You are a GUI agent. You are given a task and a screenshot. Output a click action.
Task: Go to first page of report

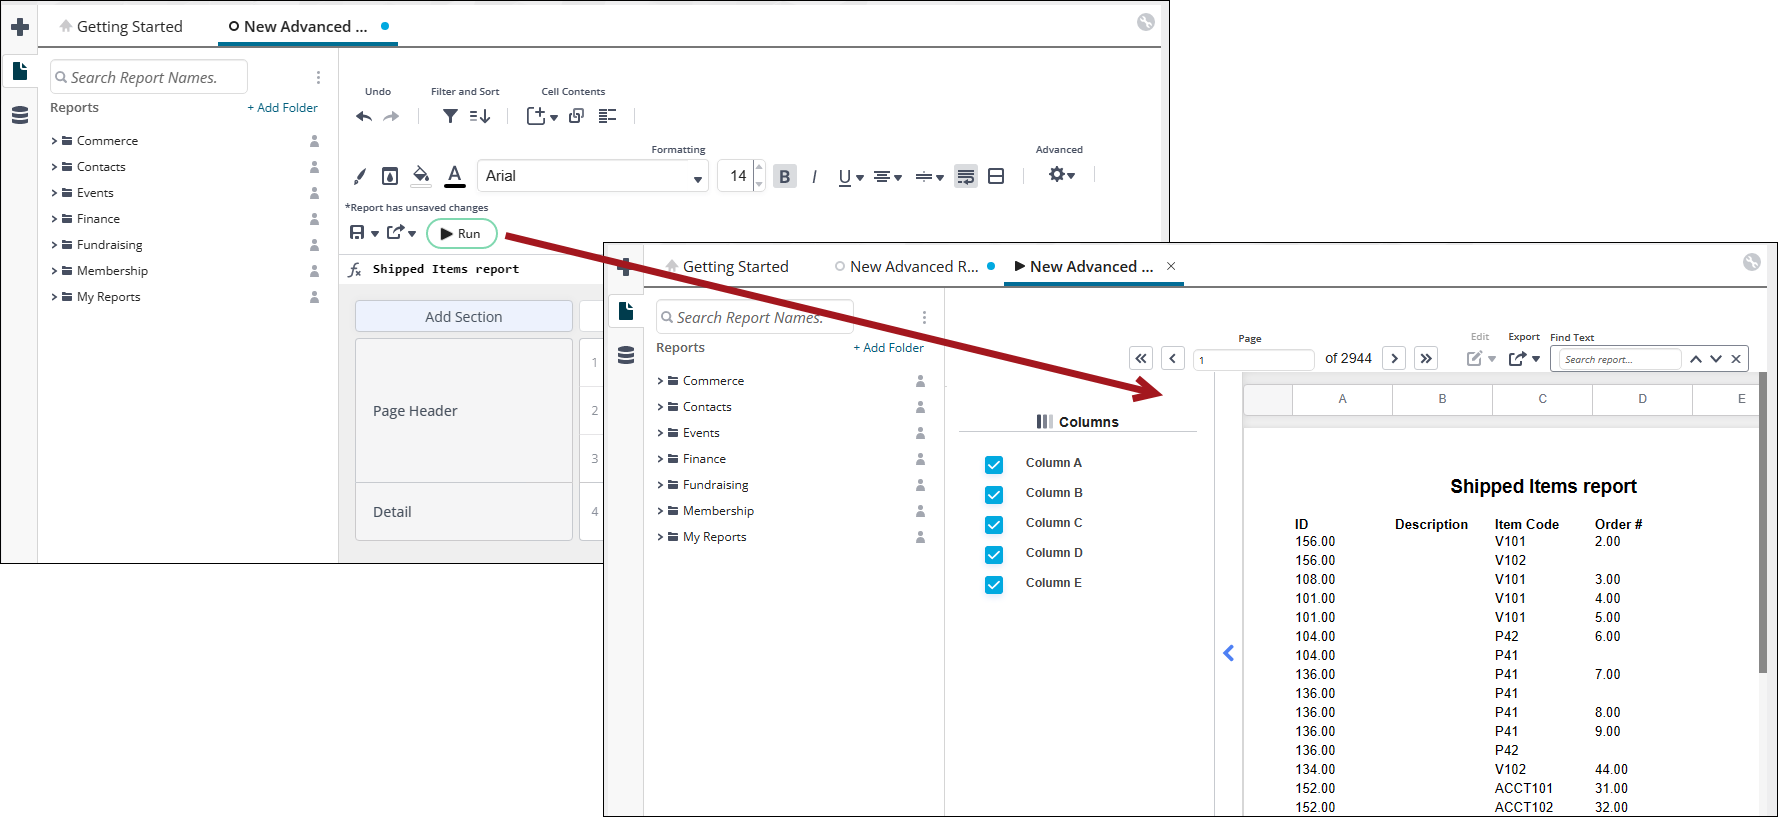pos(1141,358)
